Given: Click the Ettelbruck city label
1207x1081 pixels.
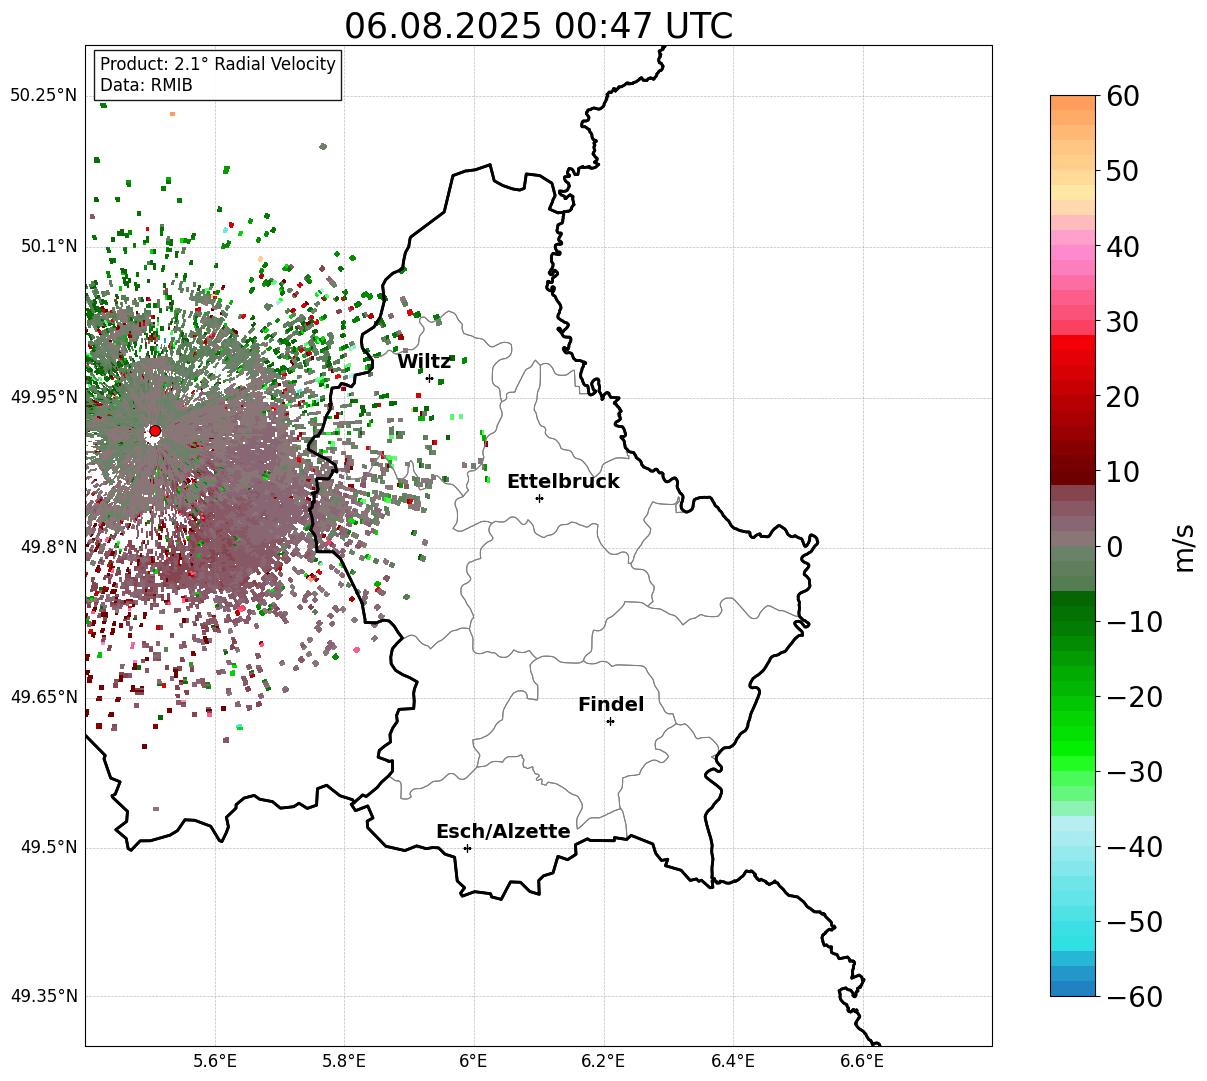Looking at the screenshot, I should 563,482.
